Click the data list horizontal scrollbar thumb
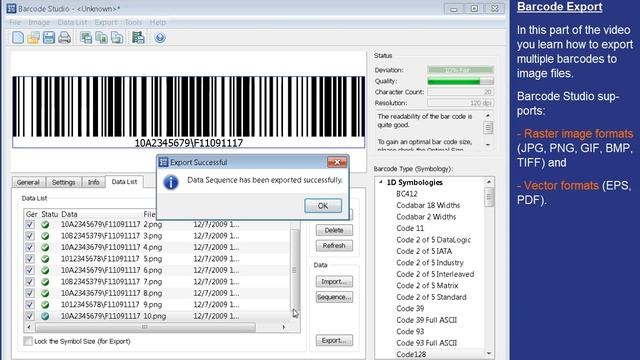The height and width of the screenshot is (360, 640). click(x=145, y=327)
